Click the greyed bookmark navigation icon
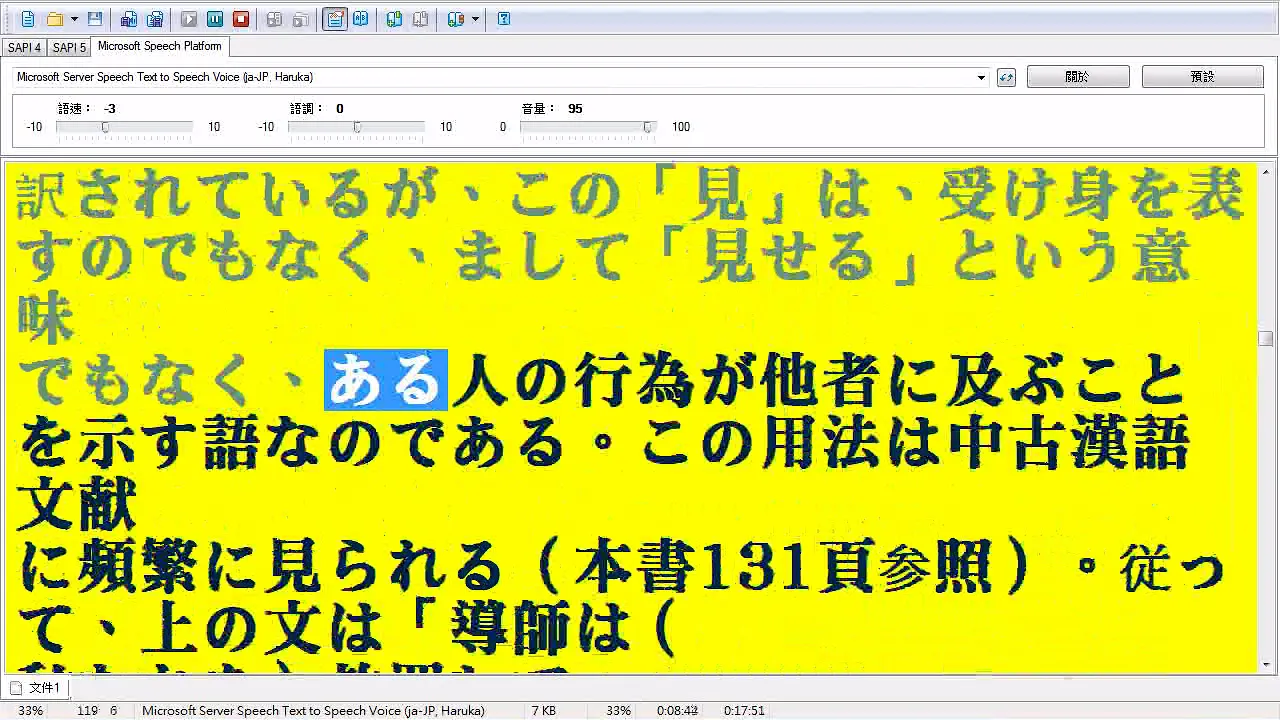The image size is (1280, 720). click(x=421, y=19)
